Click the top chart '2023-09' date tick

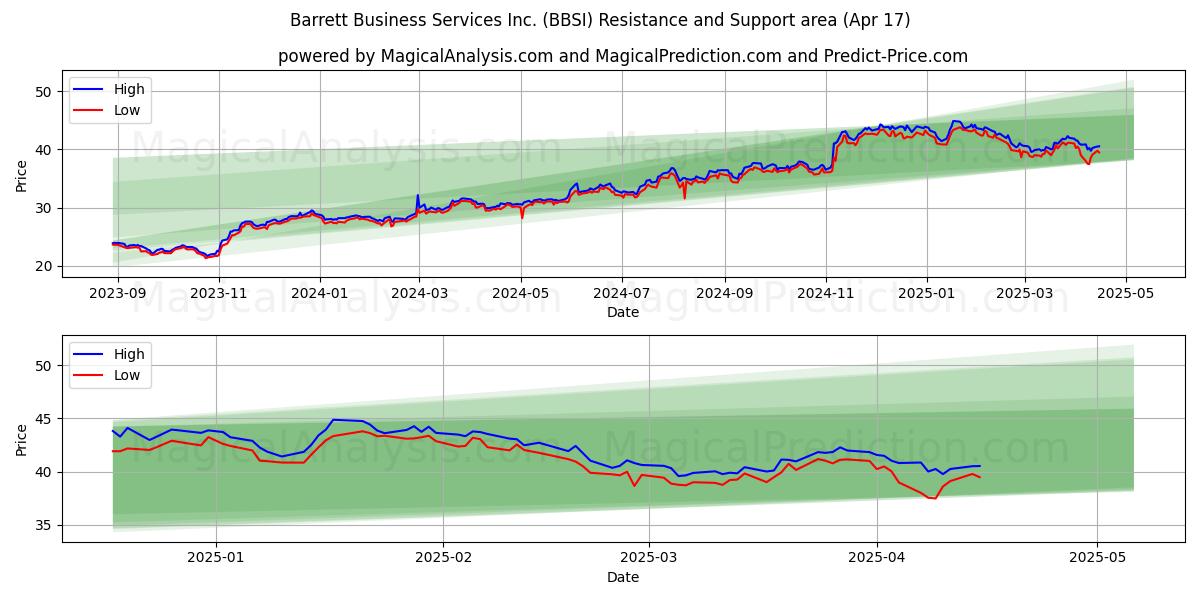(x=118, y=294)
